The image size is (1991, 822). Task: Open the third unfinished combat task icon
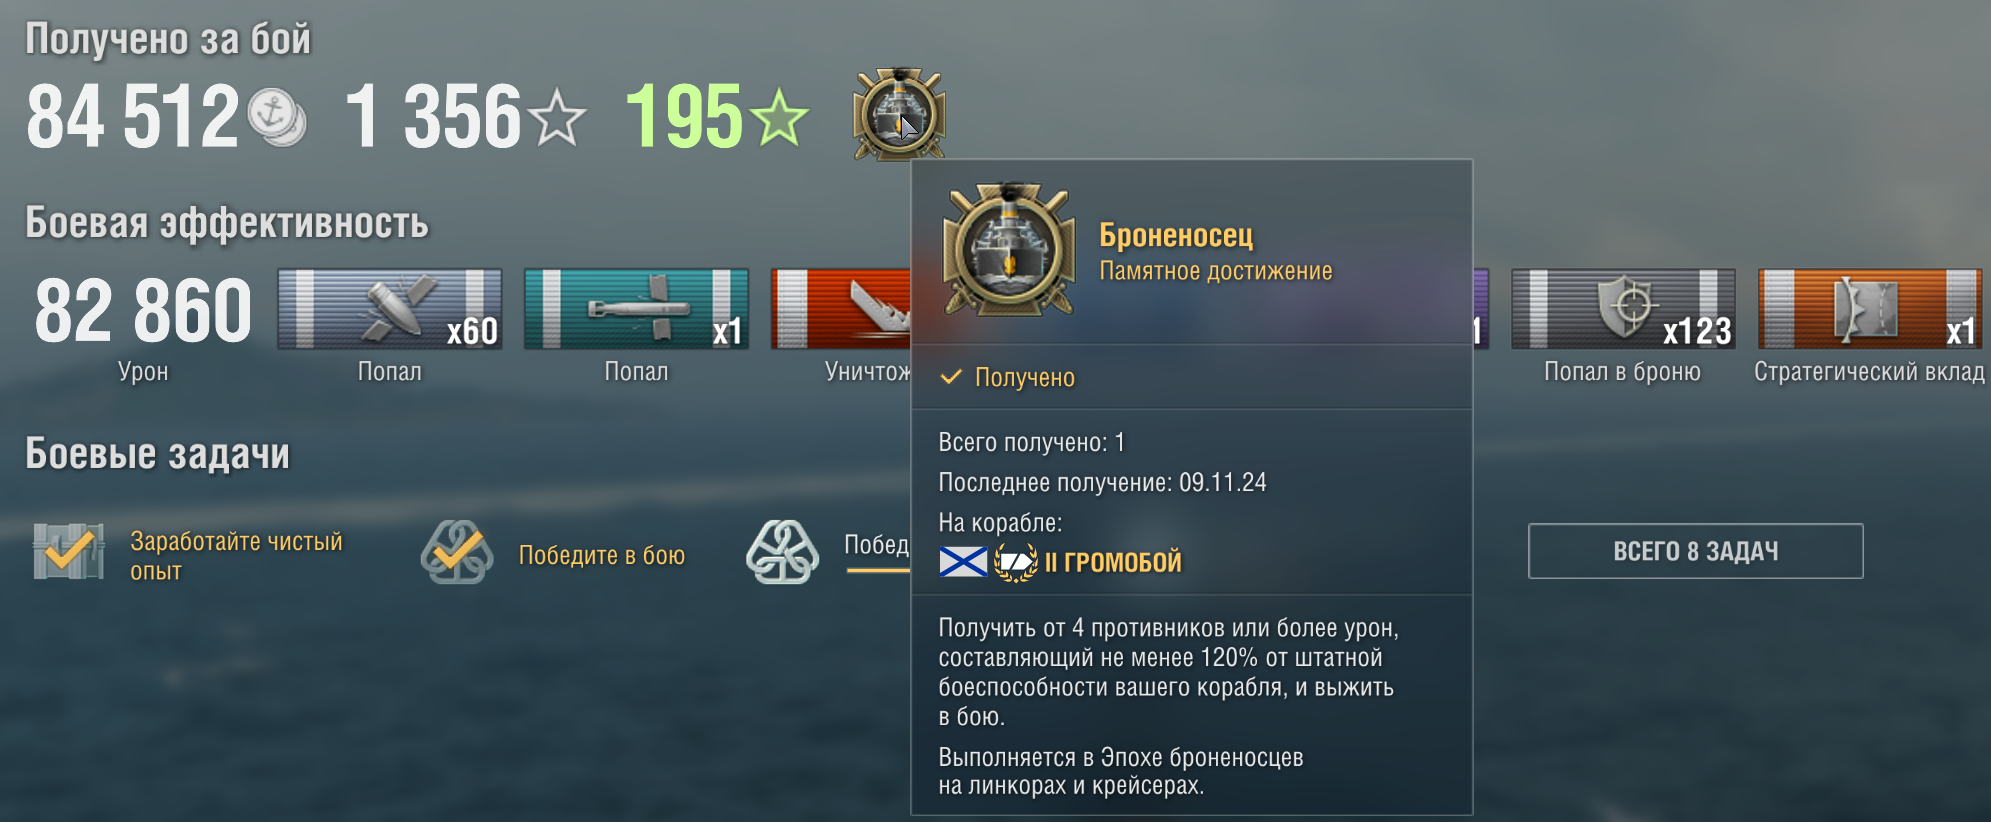783,552
